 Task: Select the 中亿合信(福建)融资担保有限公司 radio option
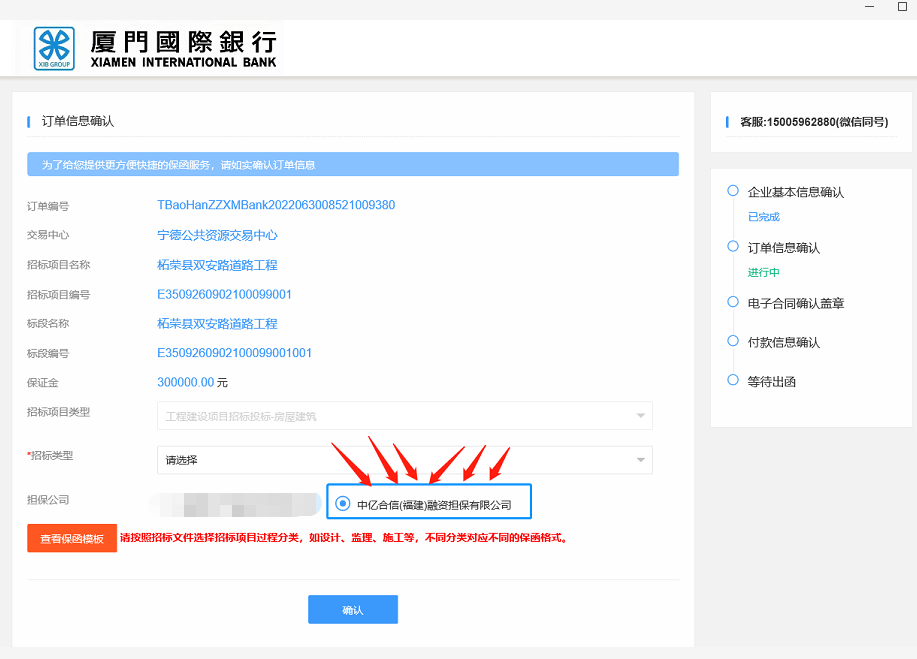click(x=342, y=502)
